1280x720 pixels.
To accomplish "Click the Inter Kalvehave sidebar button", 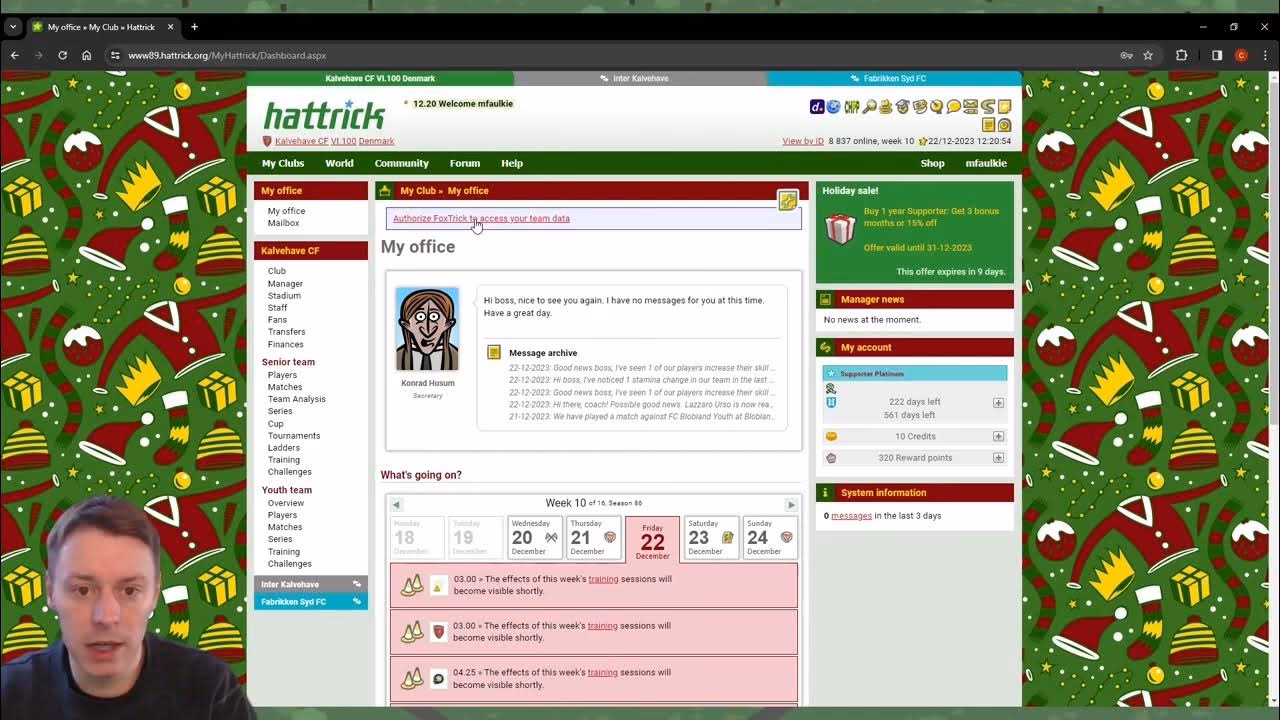I will (x=311, y=584).
